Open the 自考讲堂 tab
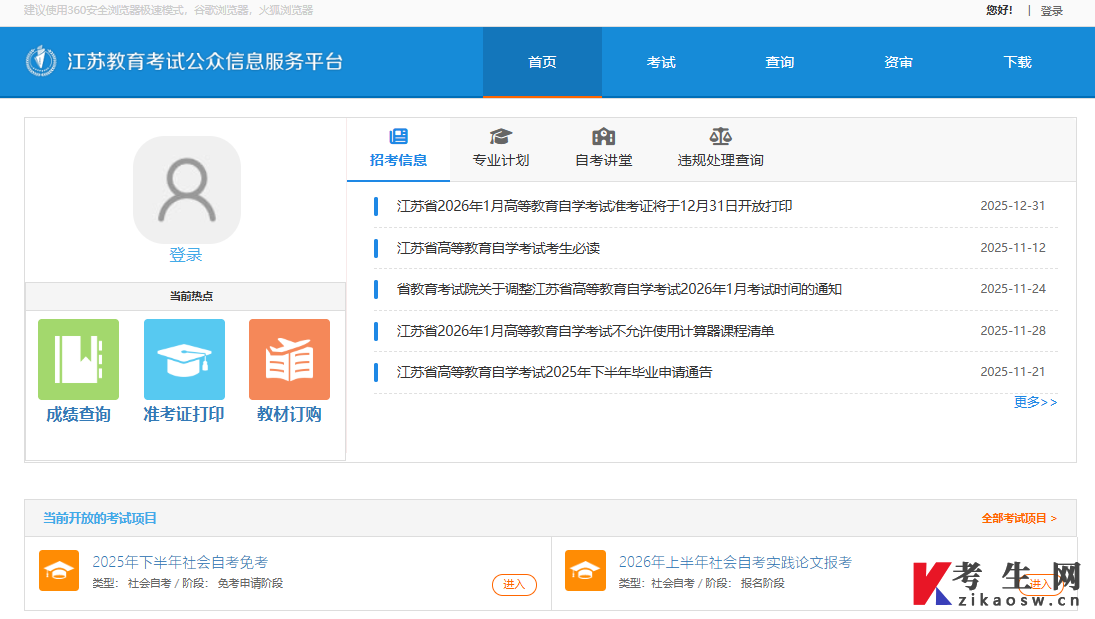This screenshot has height=619, width=1095. (x=603, y=149)
